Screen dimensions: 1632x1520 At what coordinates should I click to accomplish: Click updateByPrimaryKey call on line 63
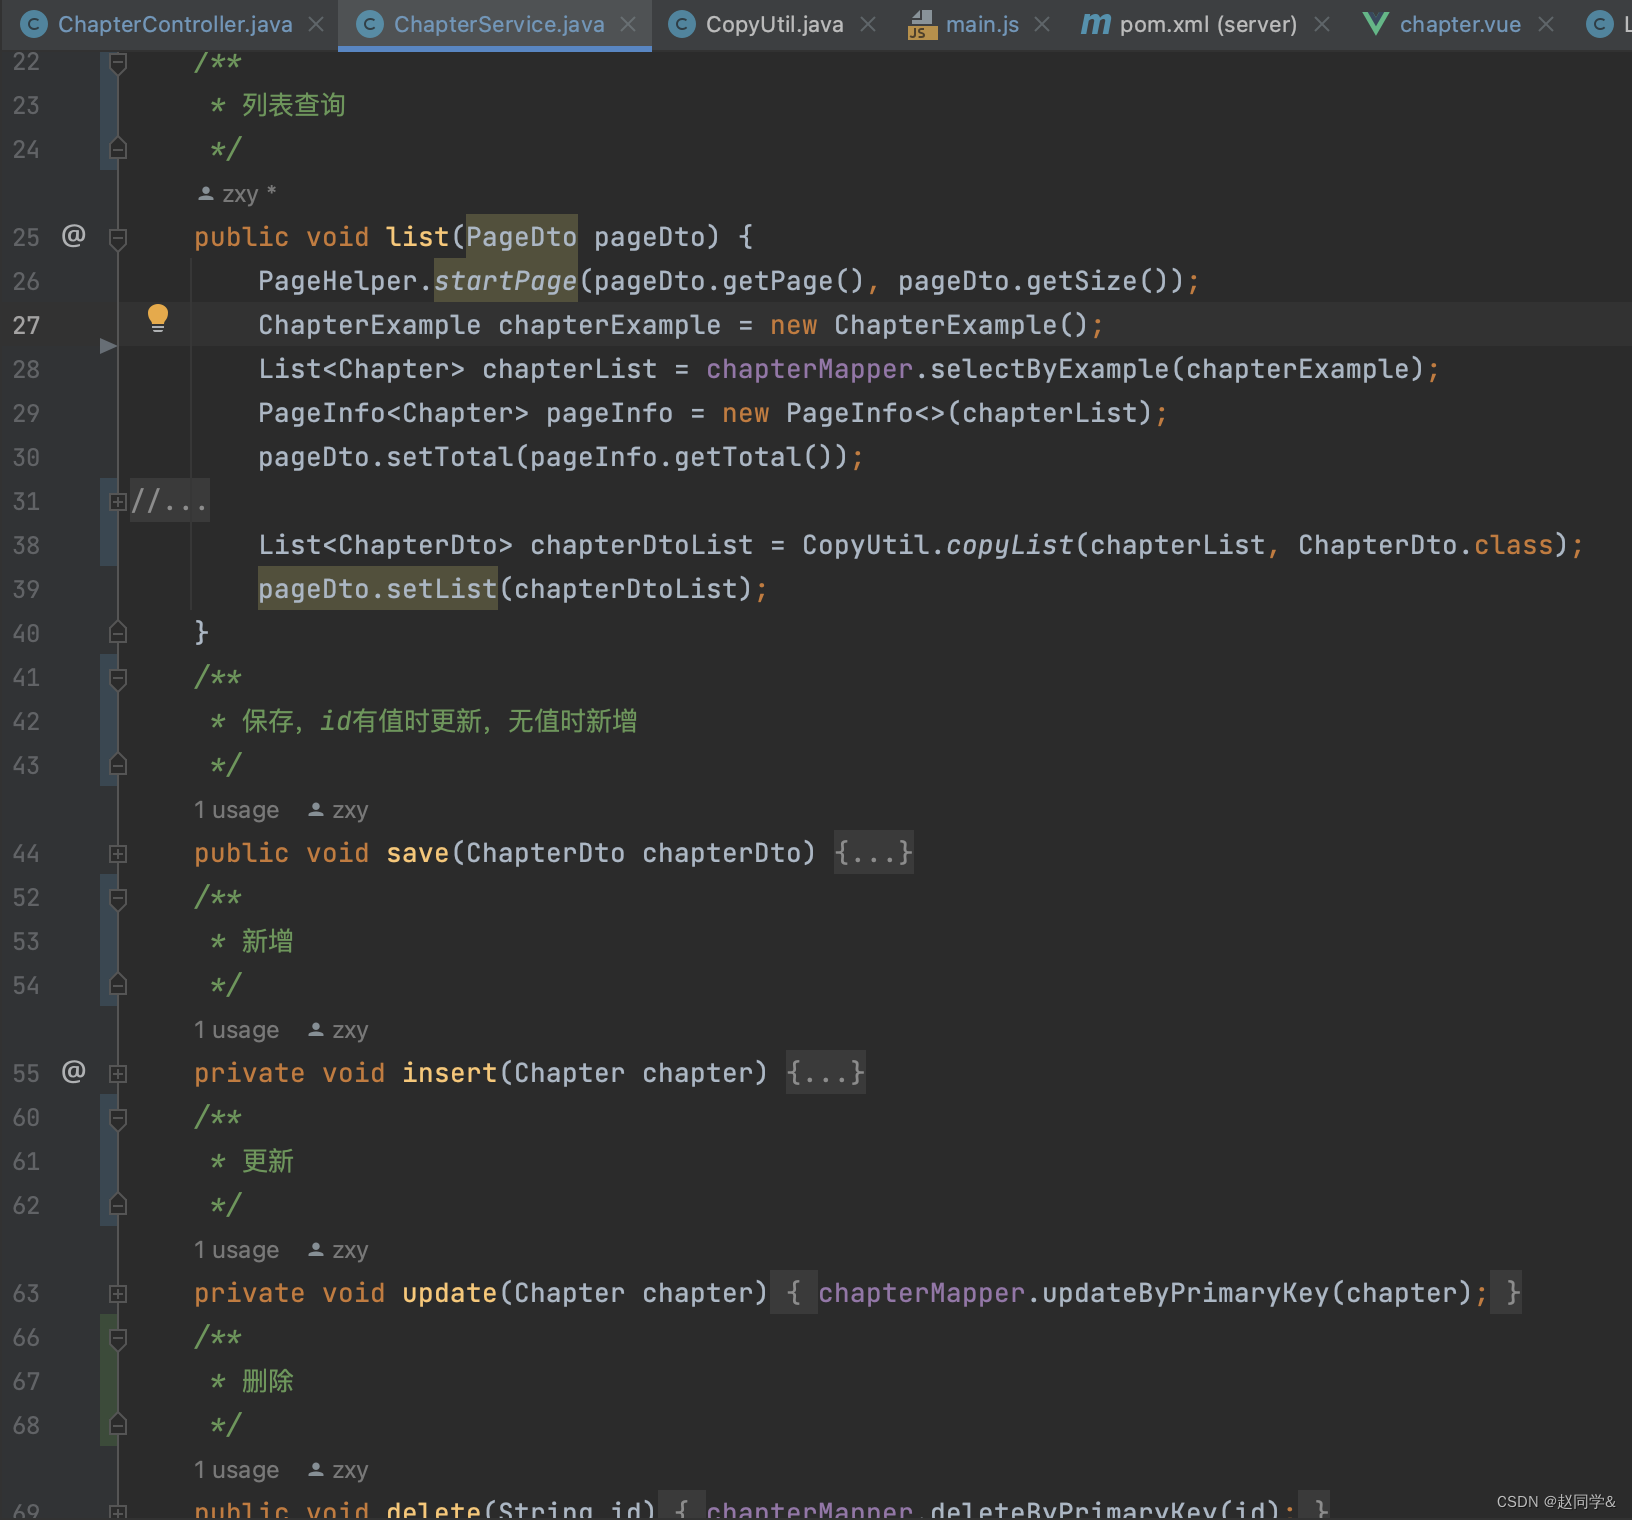1185,1293
